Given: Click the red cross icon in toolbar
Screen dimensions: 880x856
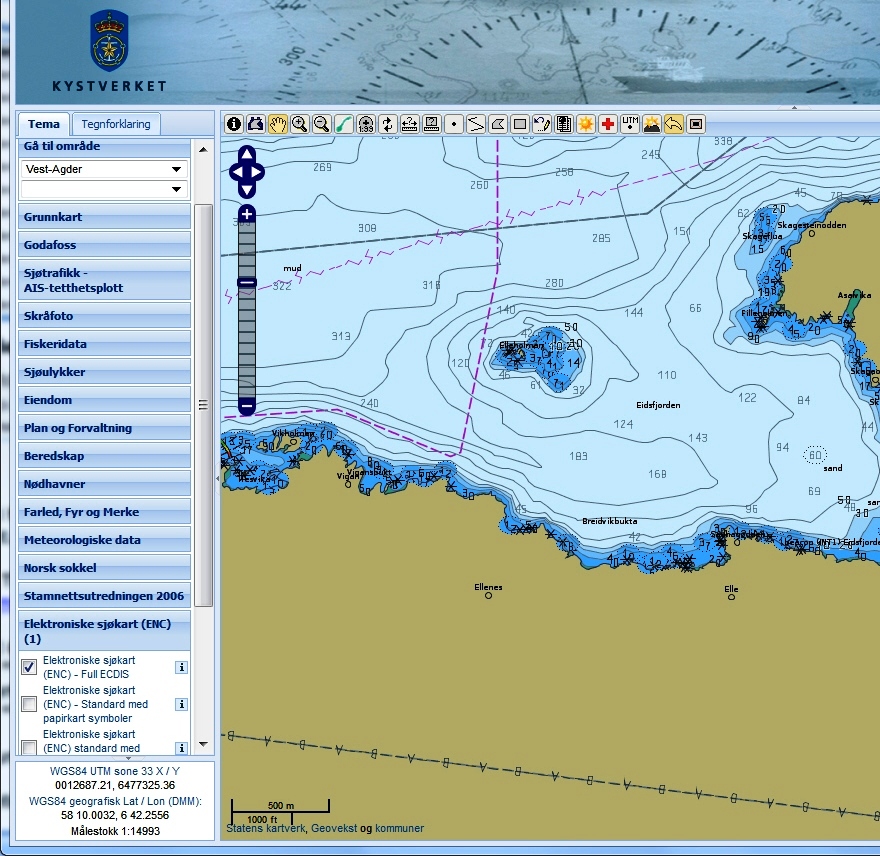Looking at the screenshot, I should pos(607,124).
